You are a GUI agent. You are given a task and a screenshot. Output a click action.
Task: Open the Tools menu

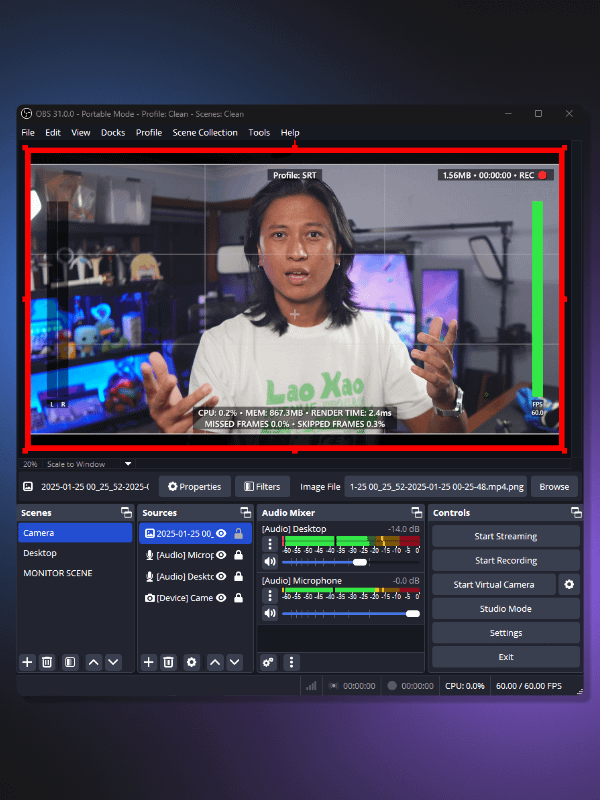click(x=259, y=133)
